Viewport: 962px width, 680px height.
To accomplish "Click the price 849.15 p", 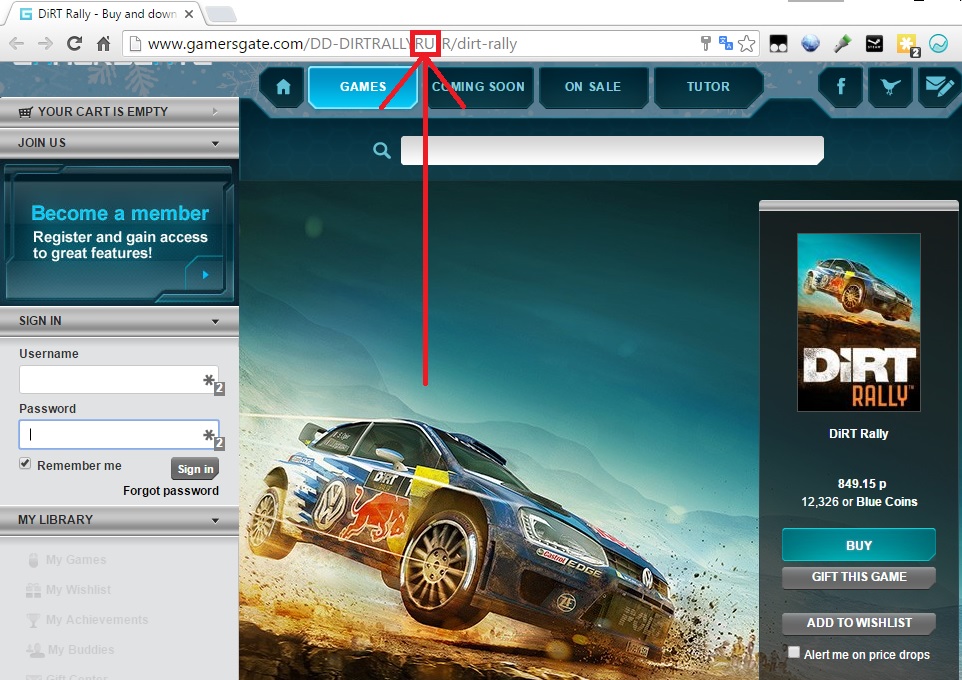I will pos(861,483).
